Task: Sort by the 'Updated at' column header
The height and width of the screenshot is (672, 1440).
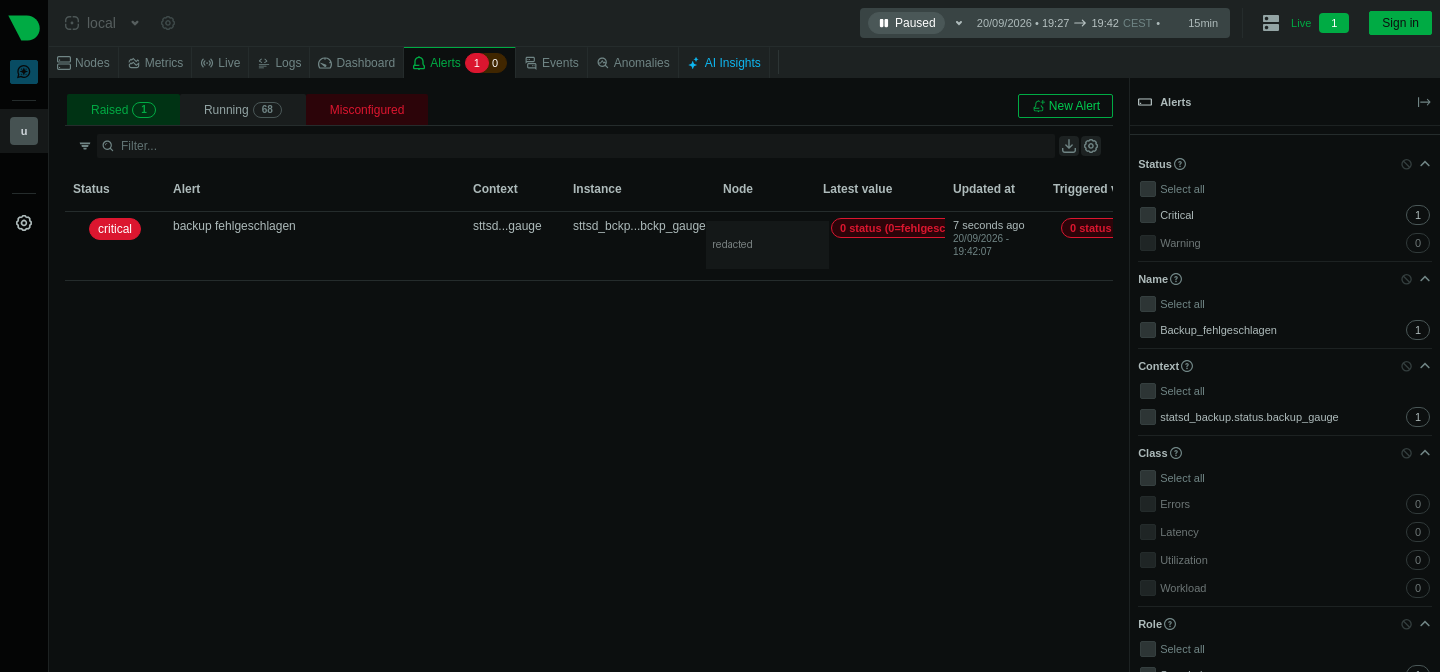Action: coord(984,189)
